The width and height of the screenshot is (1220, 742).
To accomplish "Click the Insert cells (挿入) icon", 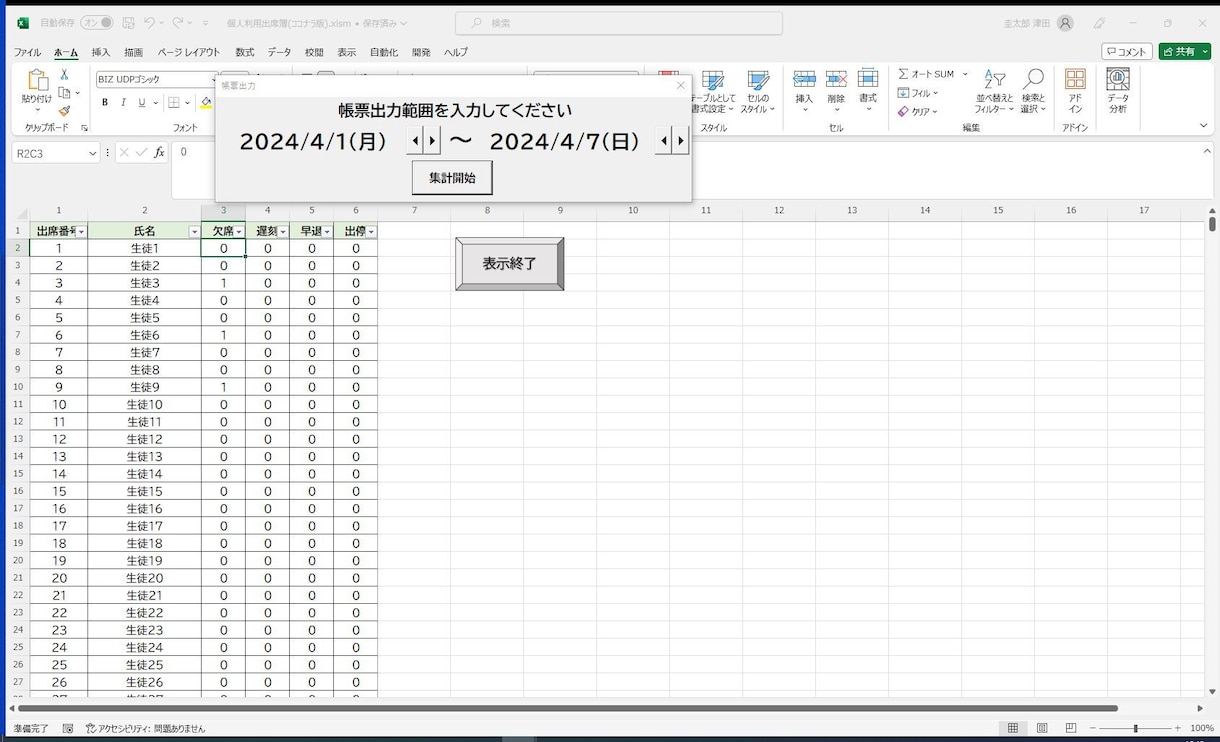I will [804, 79].
